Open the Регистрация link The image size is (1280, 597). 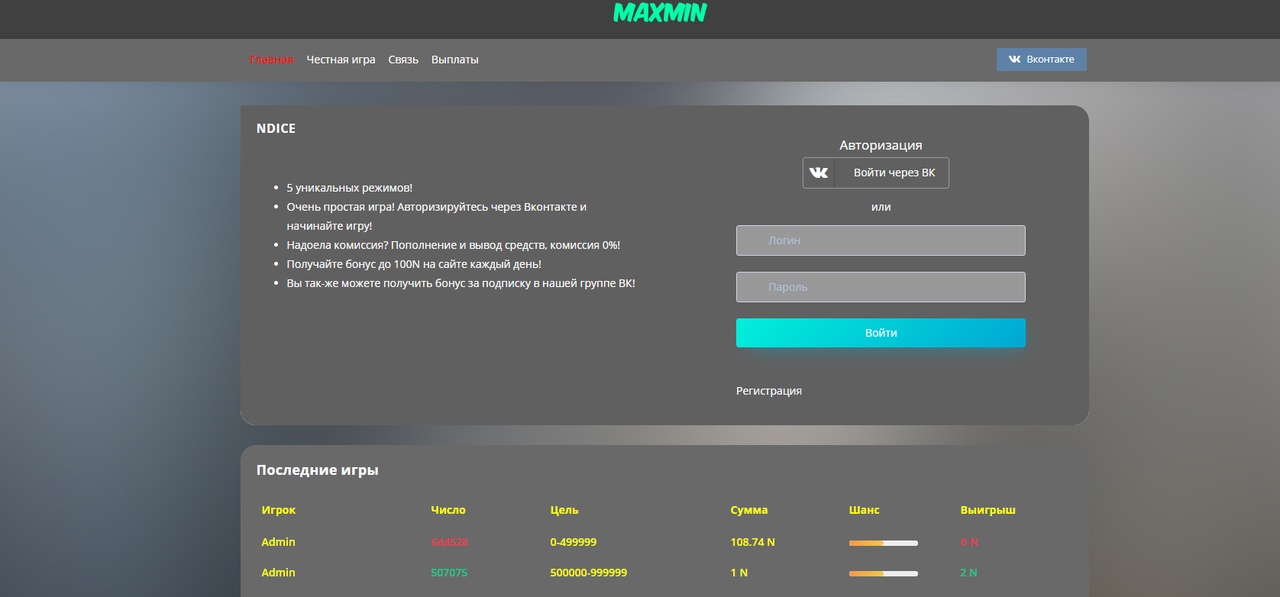click(x=769, y=391)
